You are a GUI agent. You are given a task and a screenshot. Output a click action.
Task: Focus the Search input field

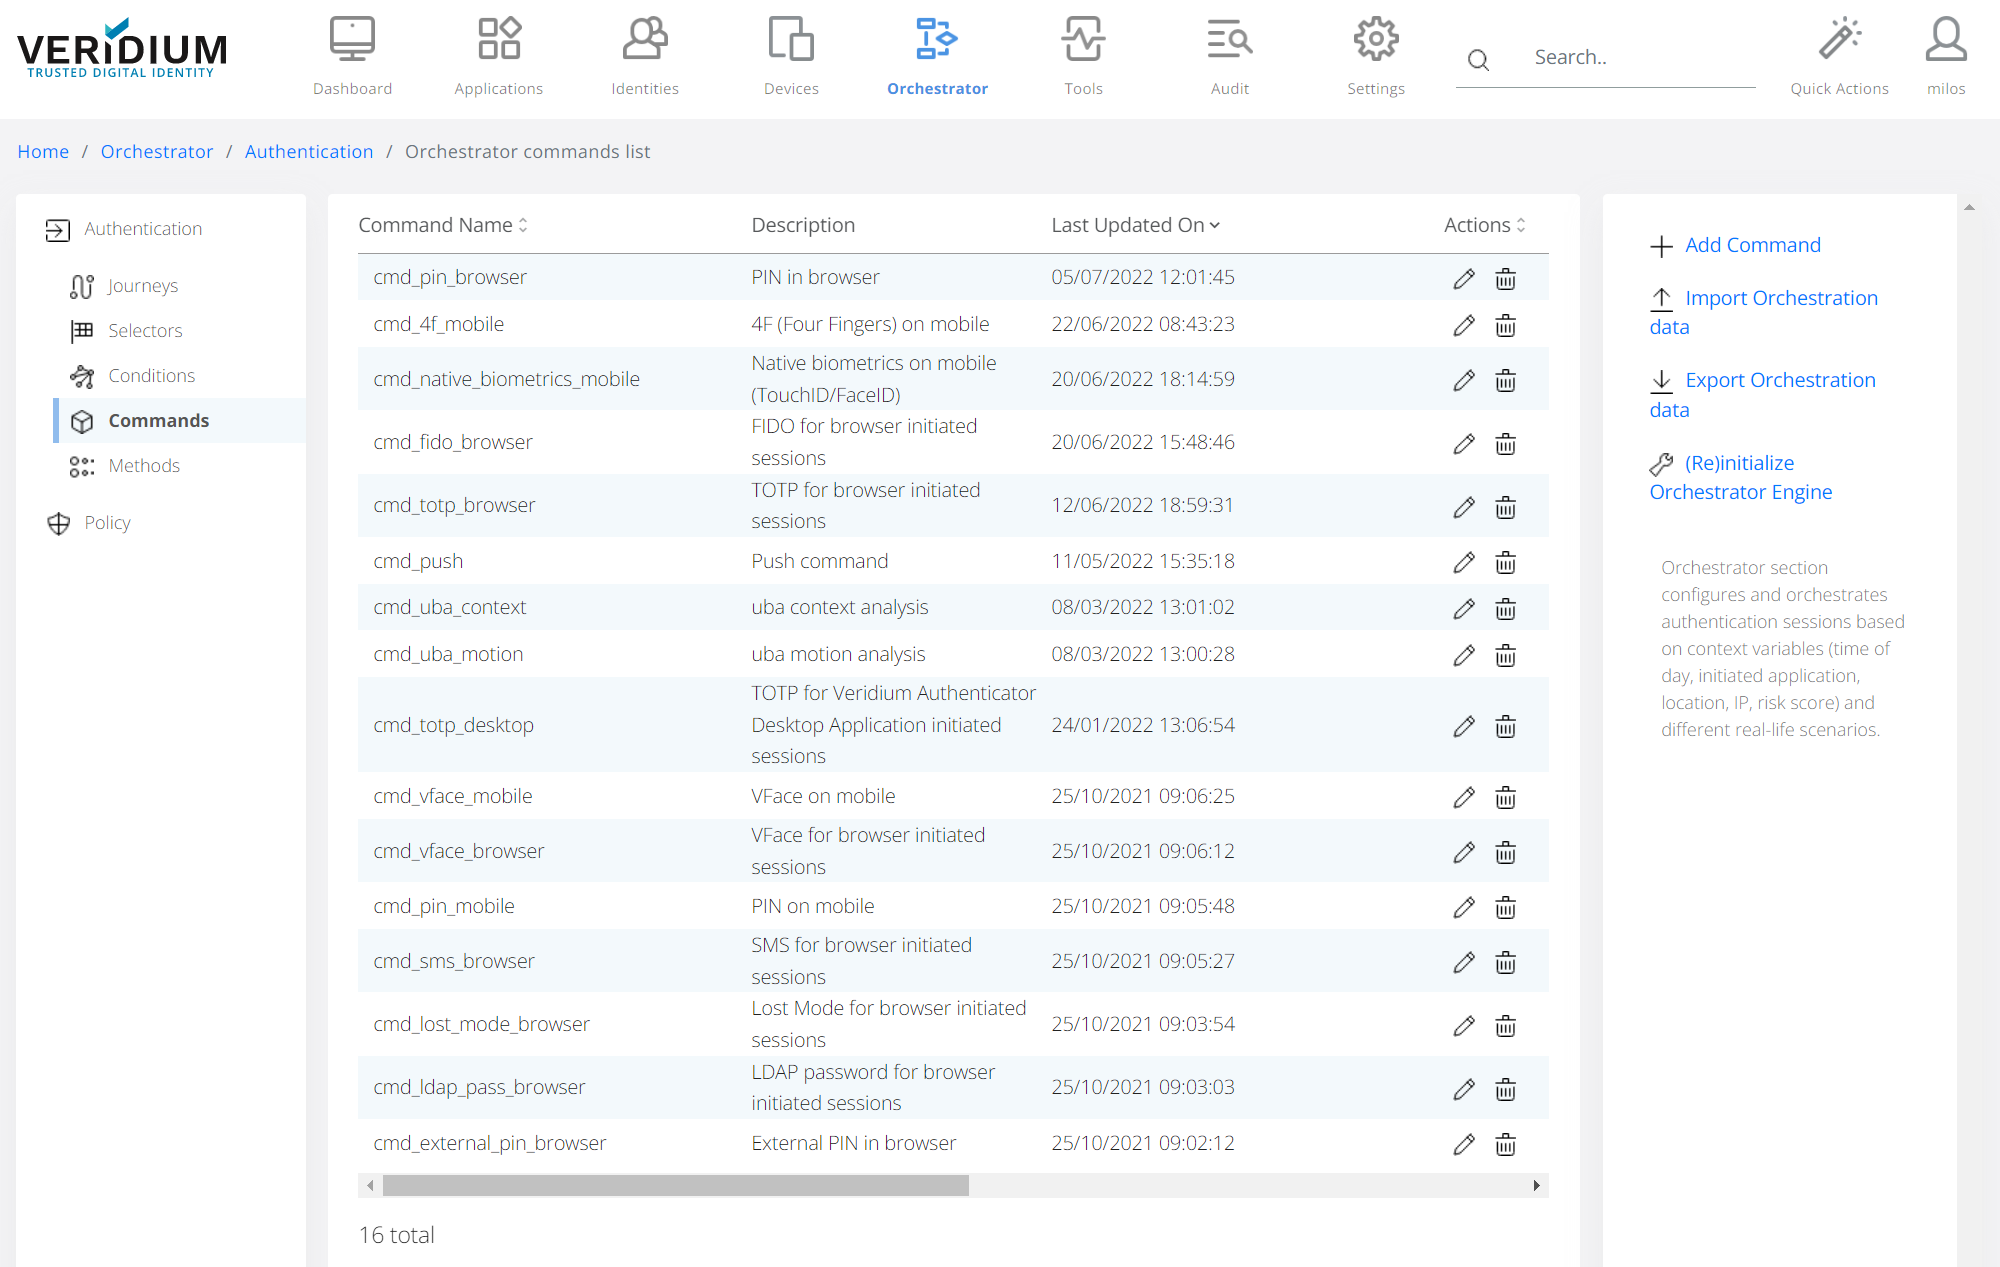click(1640, 58)
